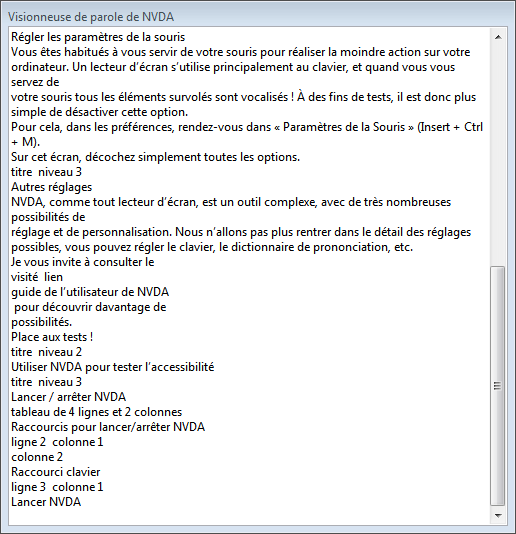Place cursor on last line 'Lancer NVDA'
Image resolution: width=516 pixels, height=534 pixels.
tap(46, 502)
